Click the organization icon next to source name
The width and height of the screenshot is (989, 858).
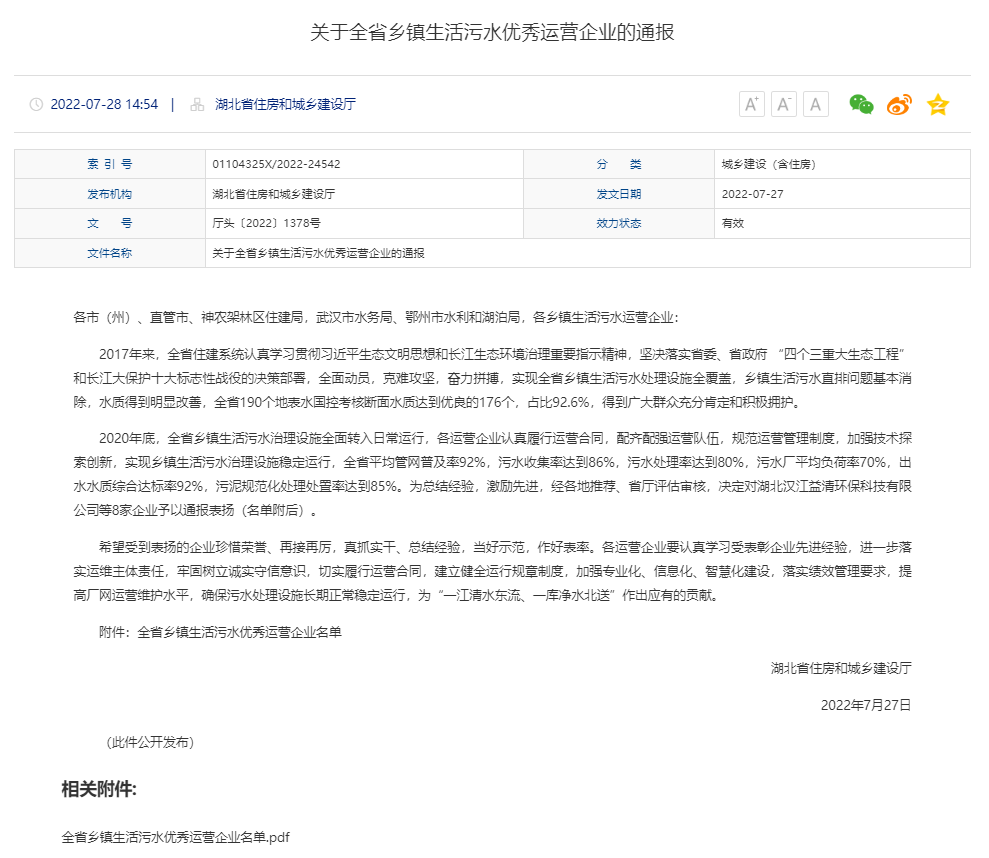pos(197,104)
